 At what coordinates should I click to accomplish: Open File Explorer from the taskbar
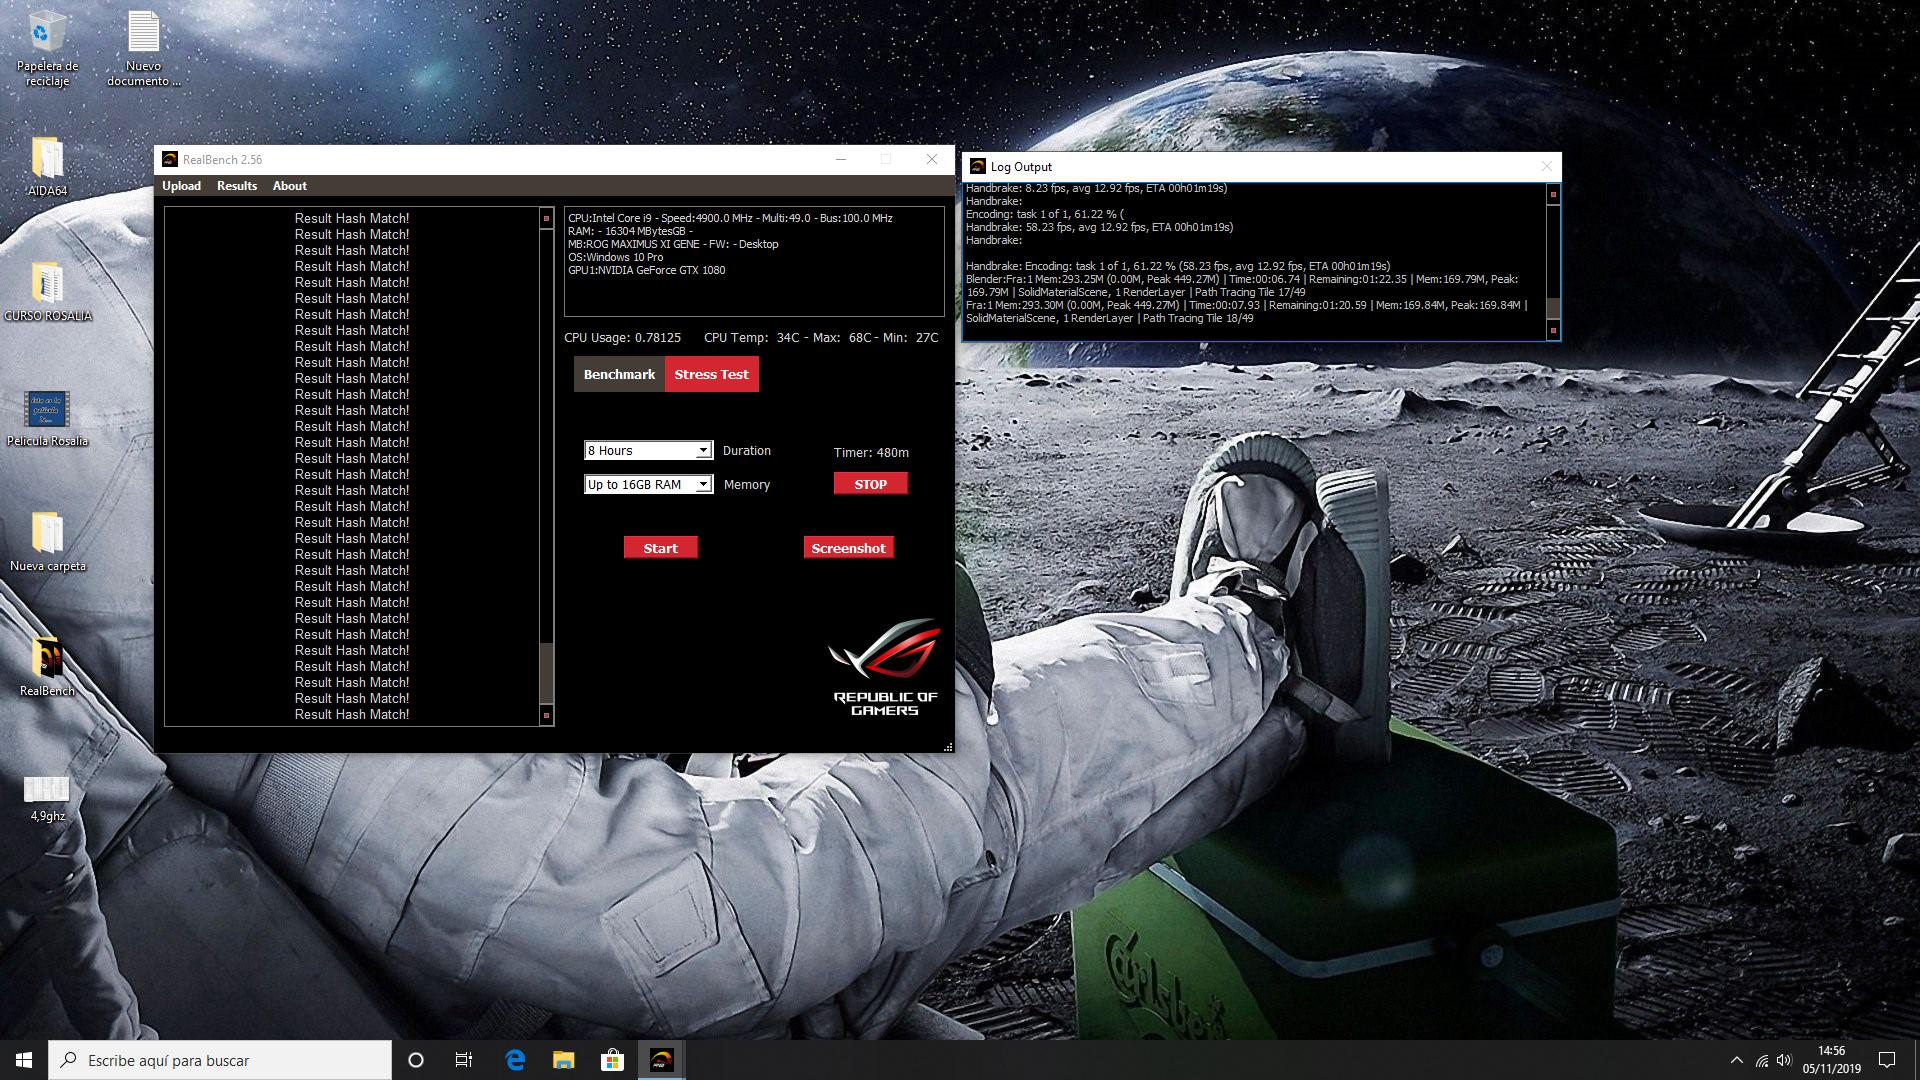pos(563,1060)
